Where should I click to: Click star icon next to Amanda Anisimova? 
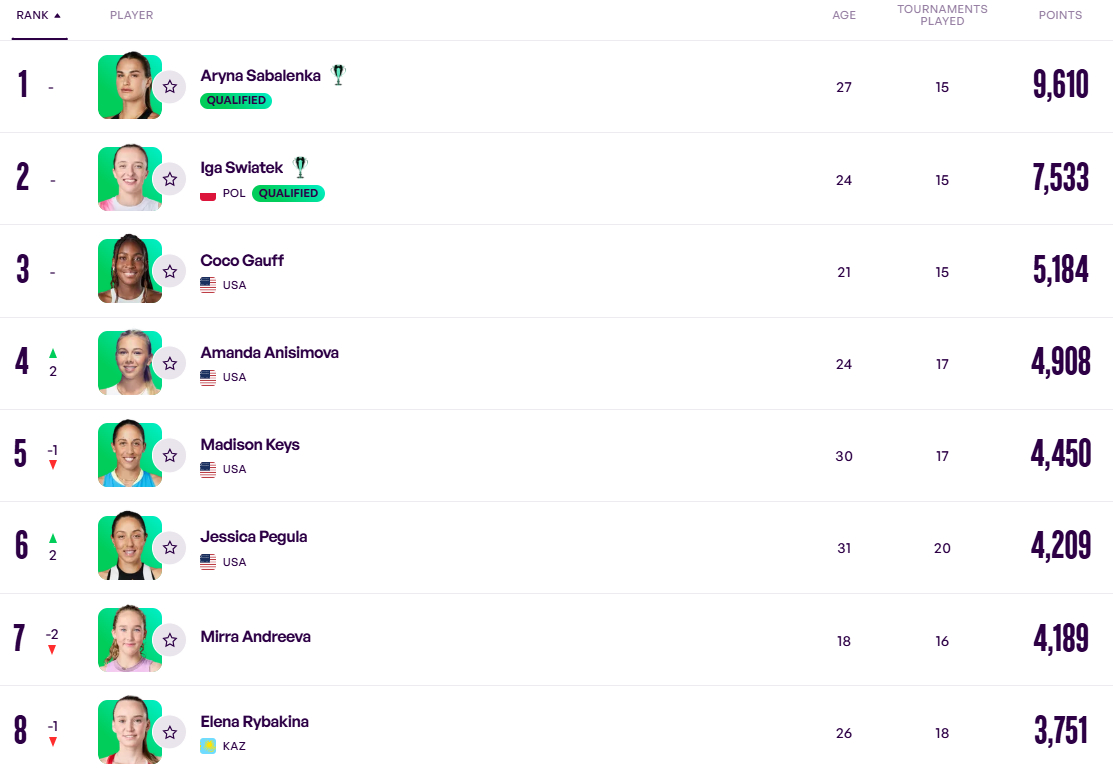click(x=170, y=363)
